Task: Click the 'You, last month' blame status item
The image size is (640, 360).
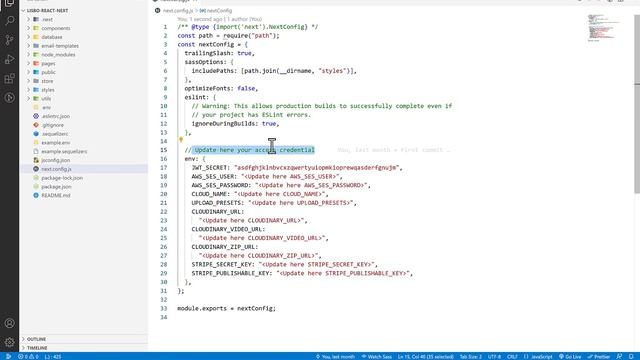Action: point(335,357)
